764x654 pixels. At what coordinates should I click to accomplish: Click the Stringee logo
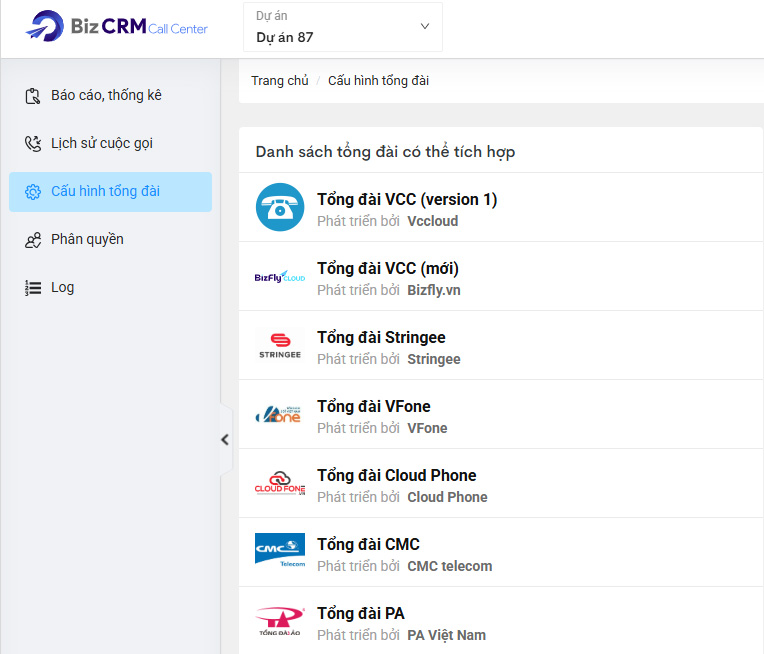click(x=279, y=345)
